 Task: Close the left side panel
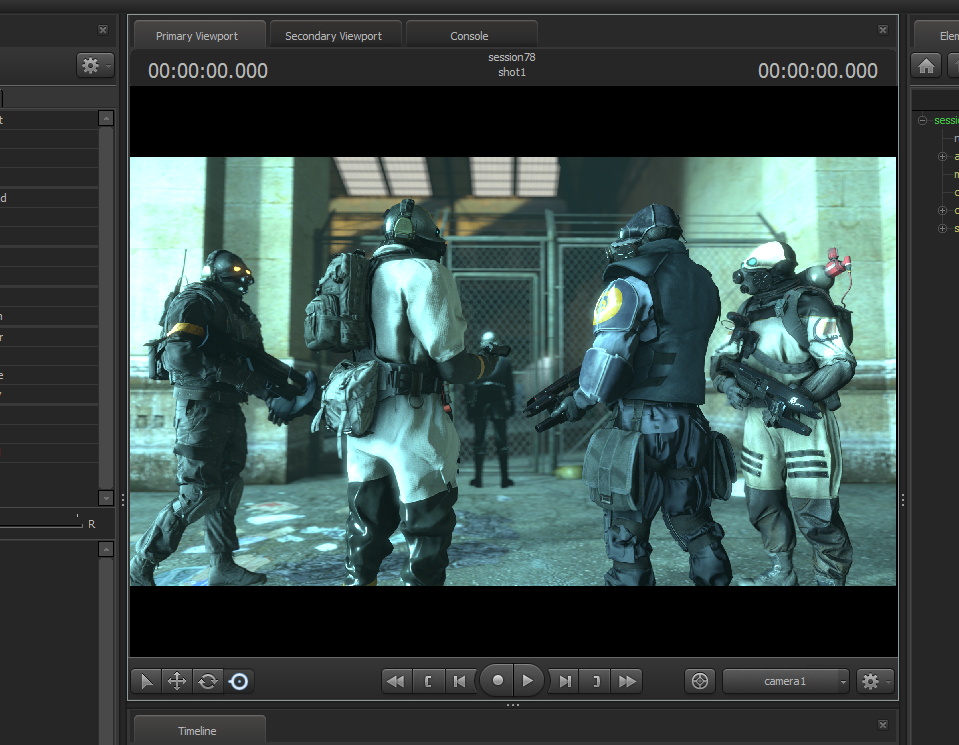(x=103, y=29)
